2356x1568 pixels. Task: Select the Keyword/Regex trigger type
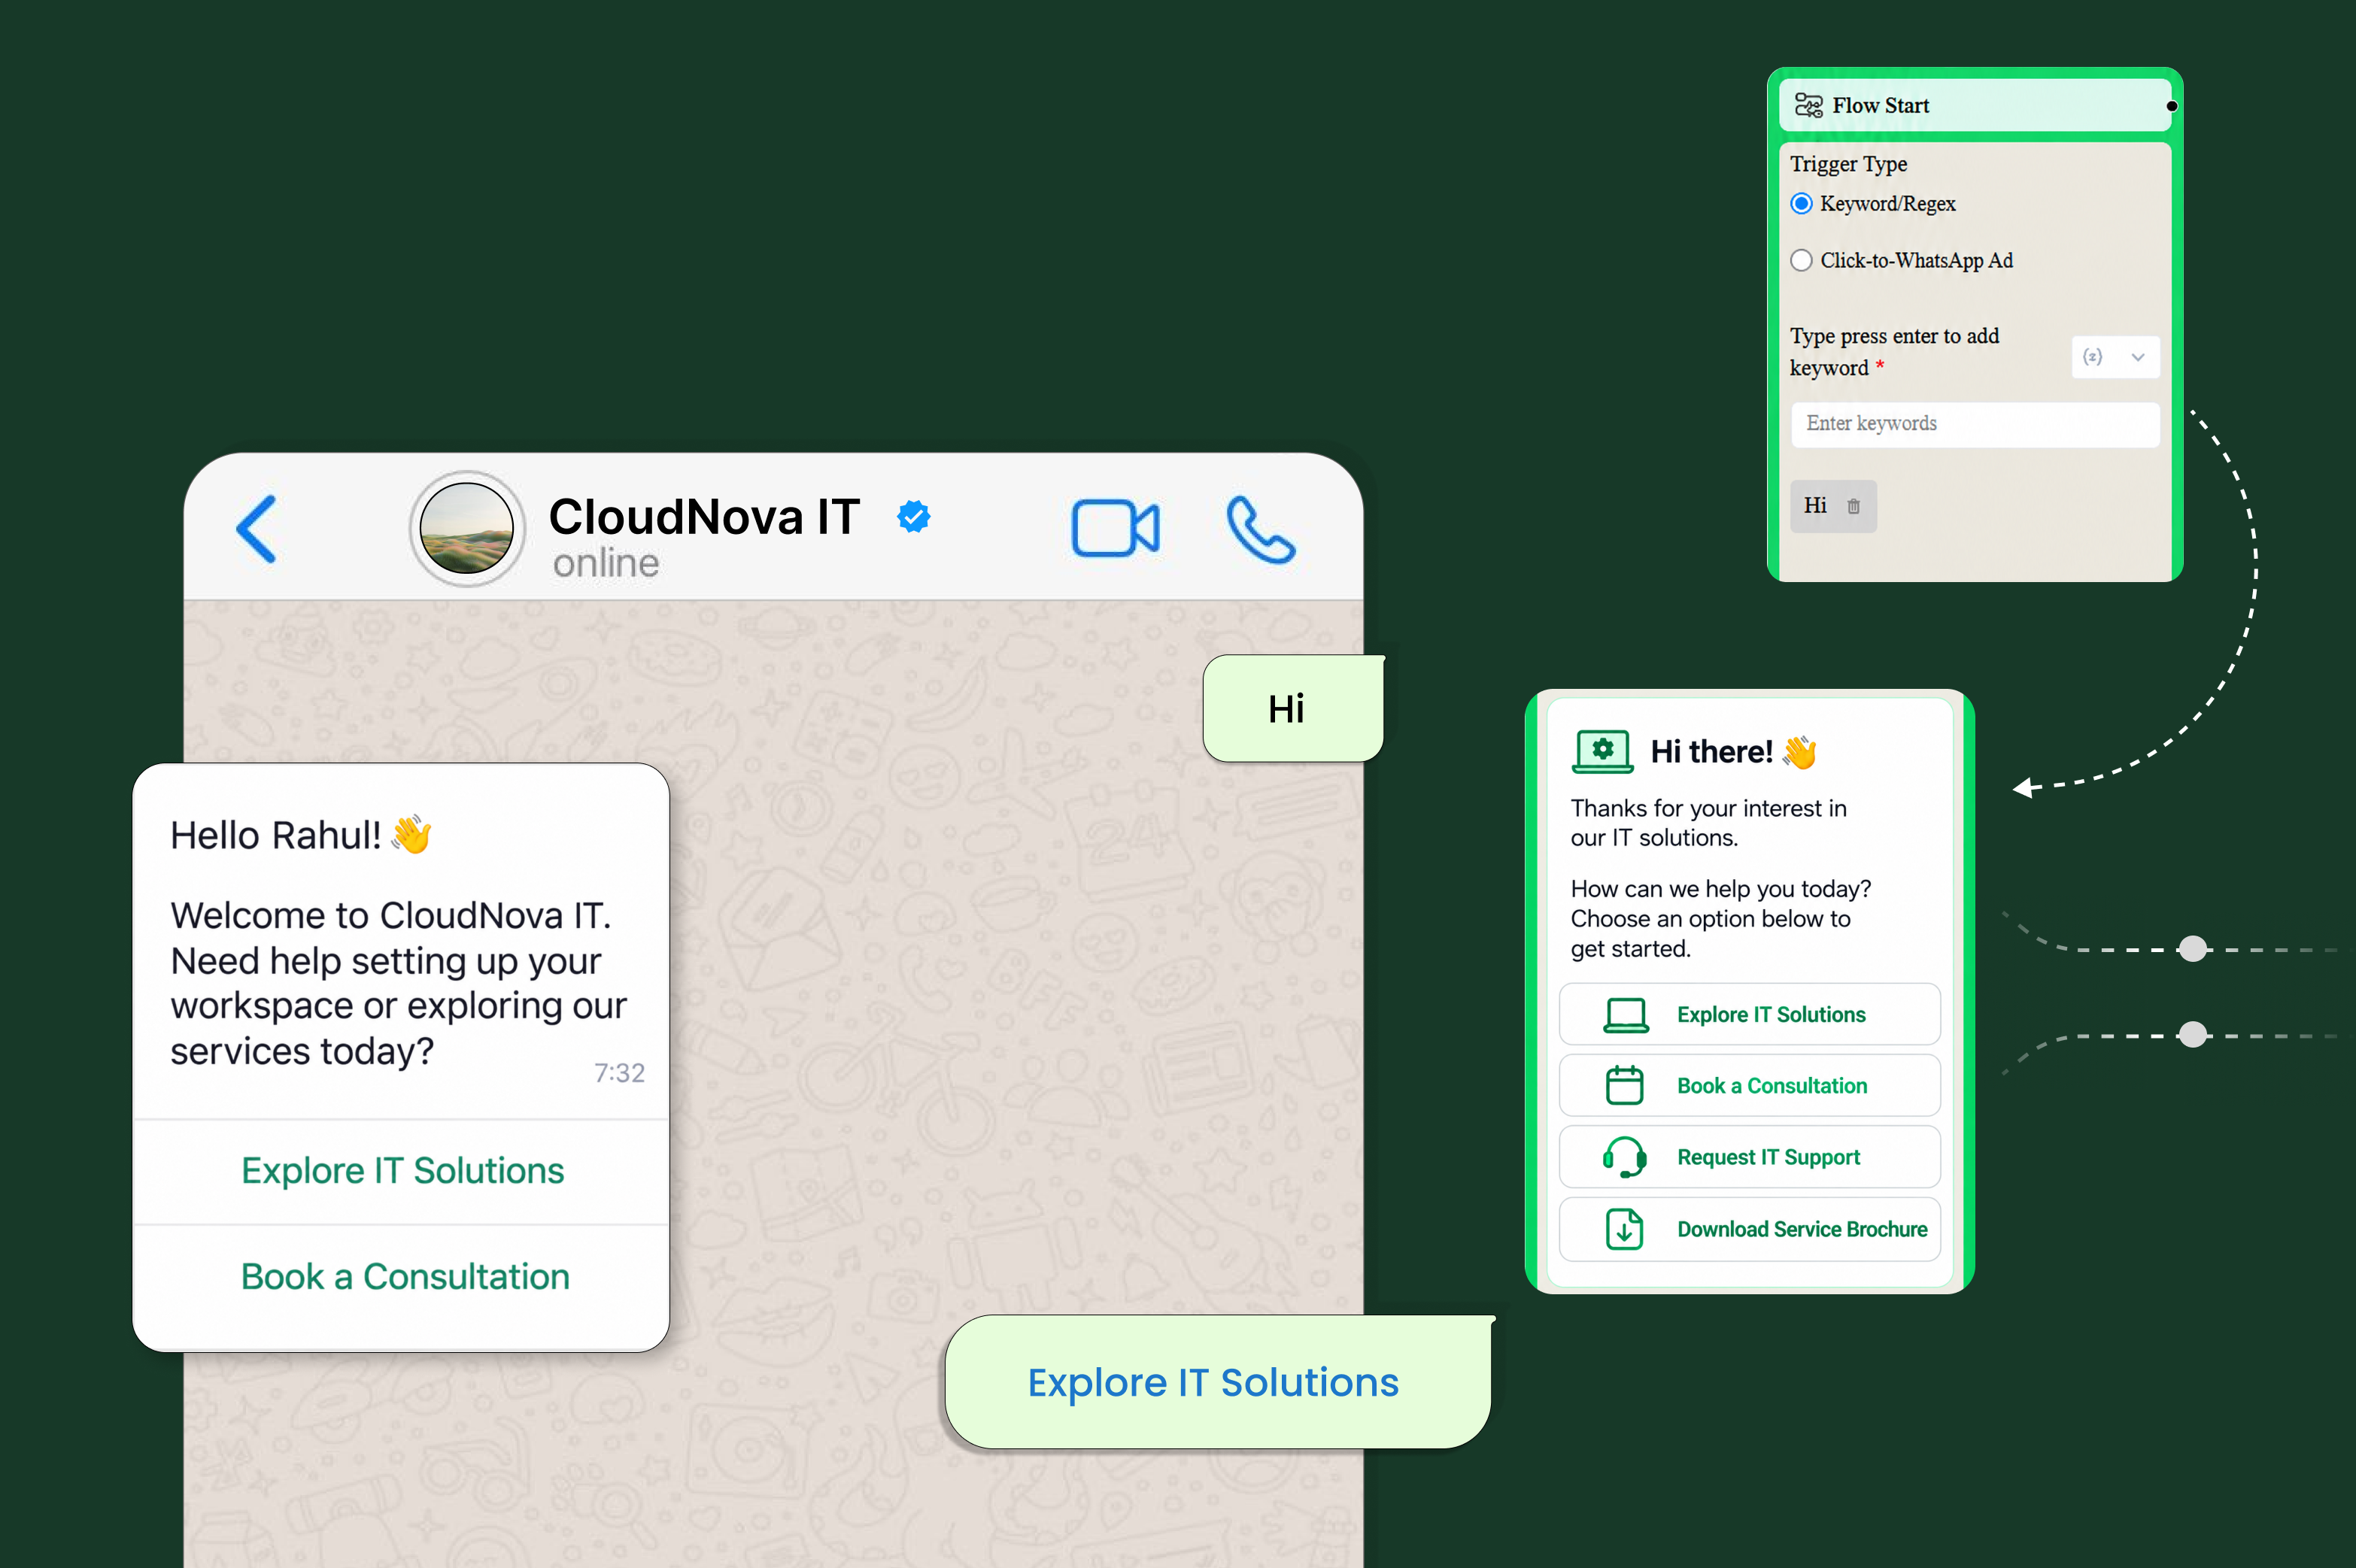(x=1801, y=204)
